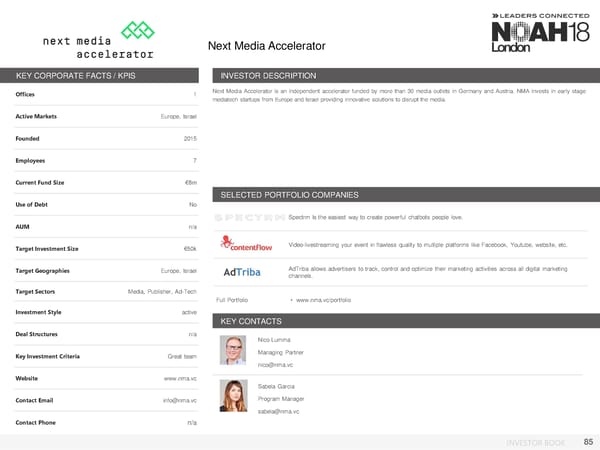This screenshot has height=450, width=600.
Task: Click the AdTriba company logo
Action: [x=240, y=273]
